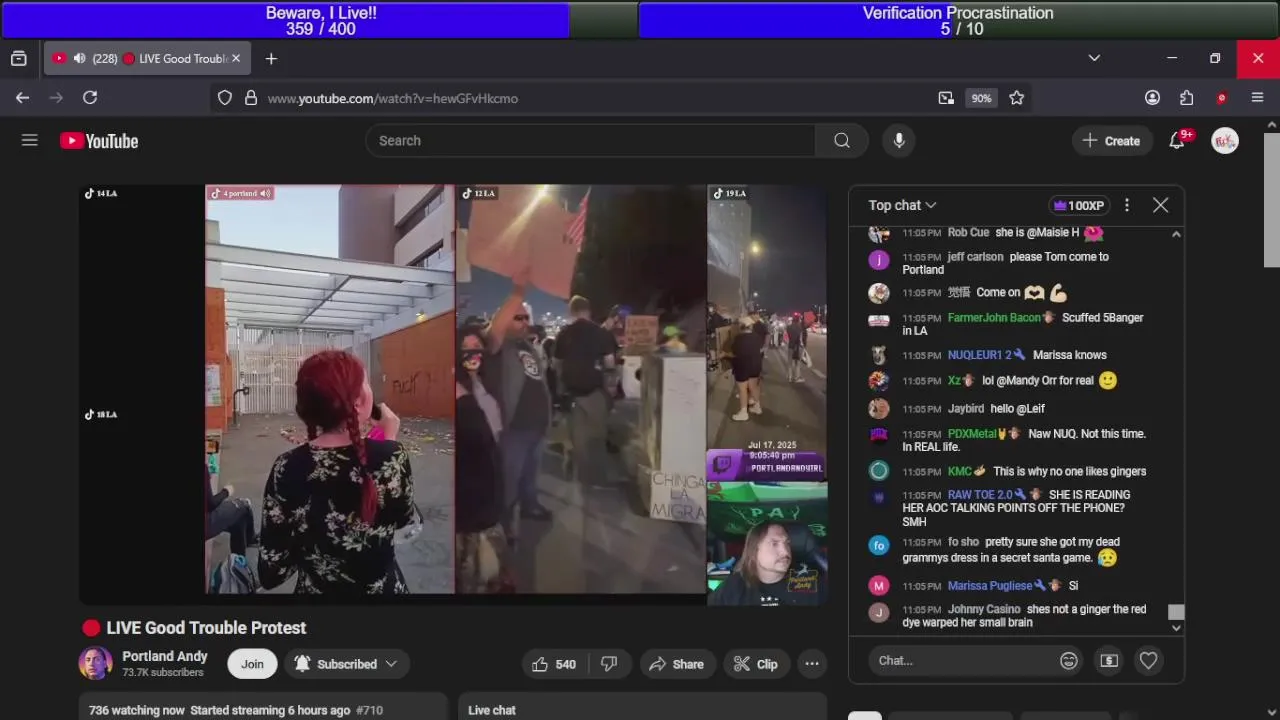Click the Verification Procrastination progress bar
The width and height of the screenshot is (1280, 720).
(x=958, y=20)
